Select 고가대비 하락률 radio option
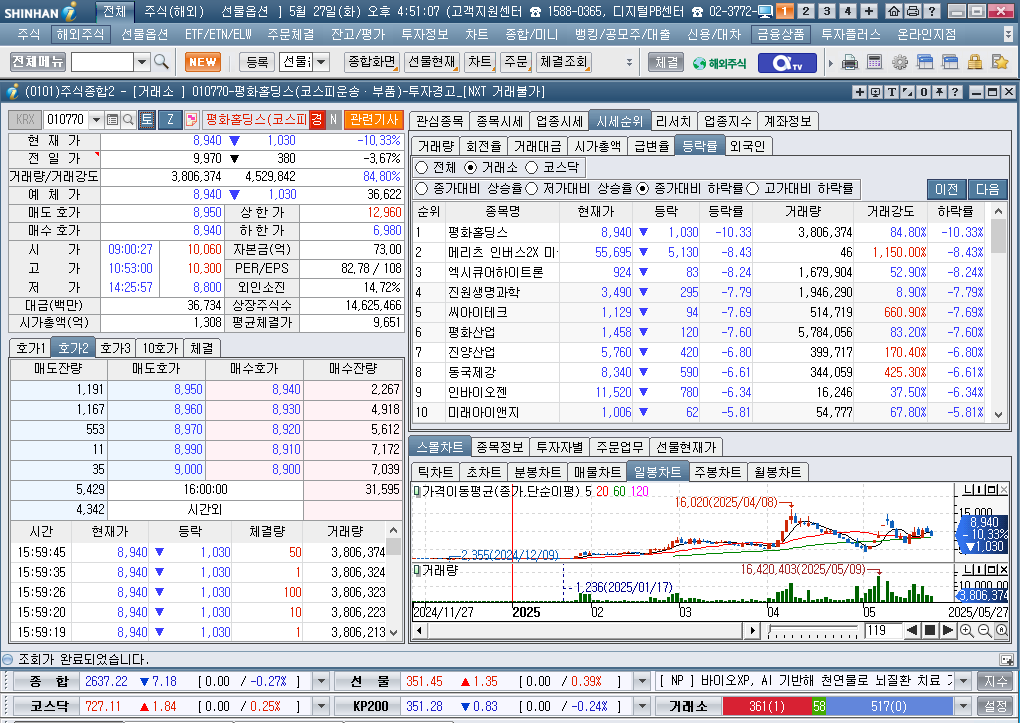Screen dimensions: 1020x723 click(753, 189)
